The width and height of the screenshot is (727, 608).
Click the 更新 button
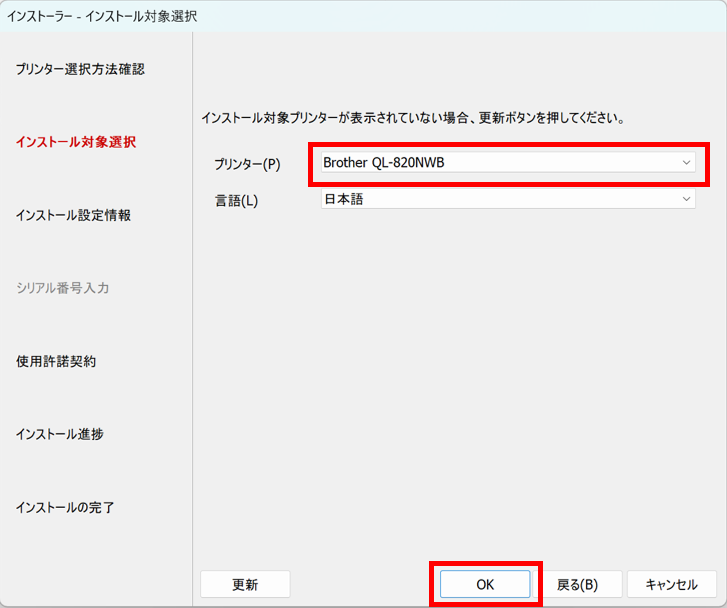click(x=245, y=584)
